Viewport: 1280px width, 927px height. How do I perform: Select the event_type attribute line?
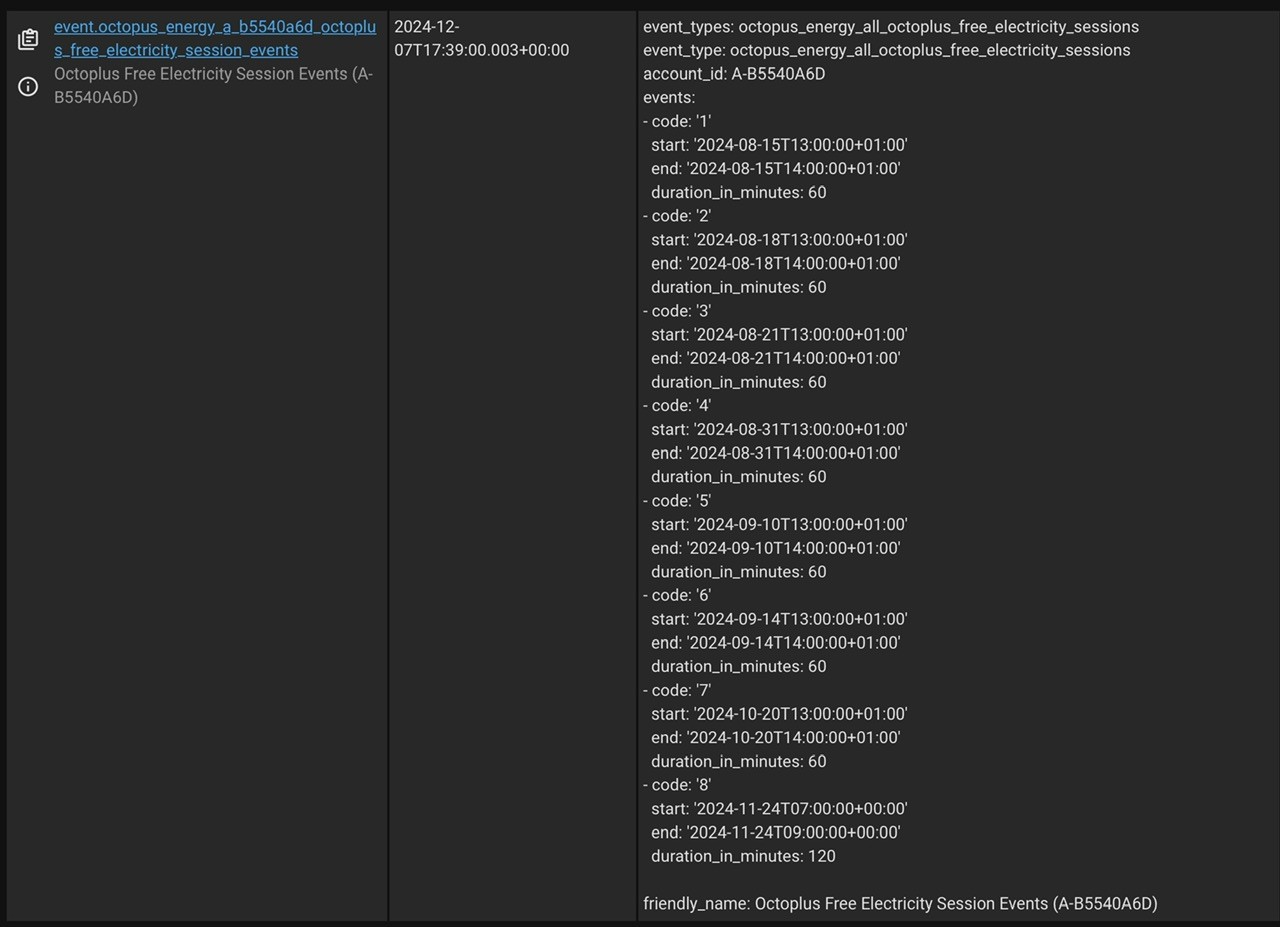click(x=887, y=50)
